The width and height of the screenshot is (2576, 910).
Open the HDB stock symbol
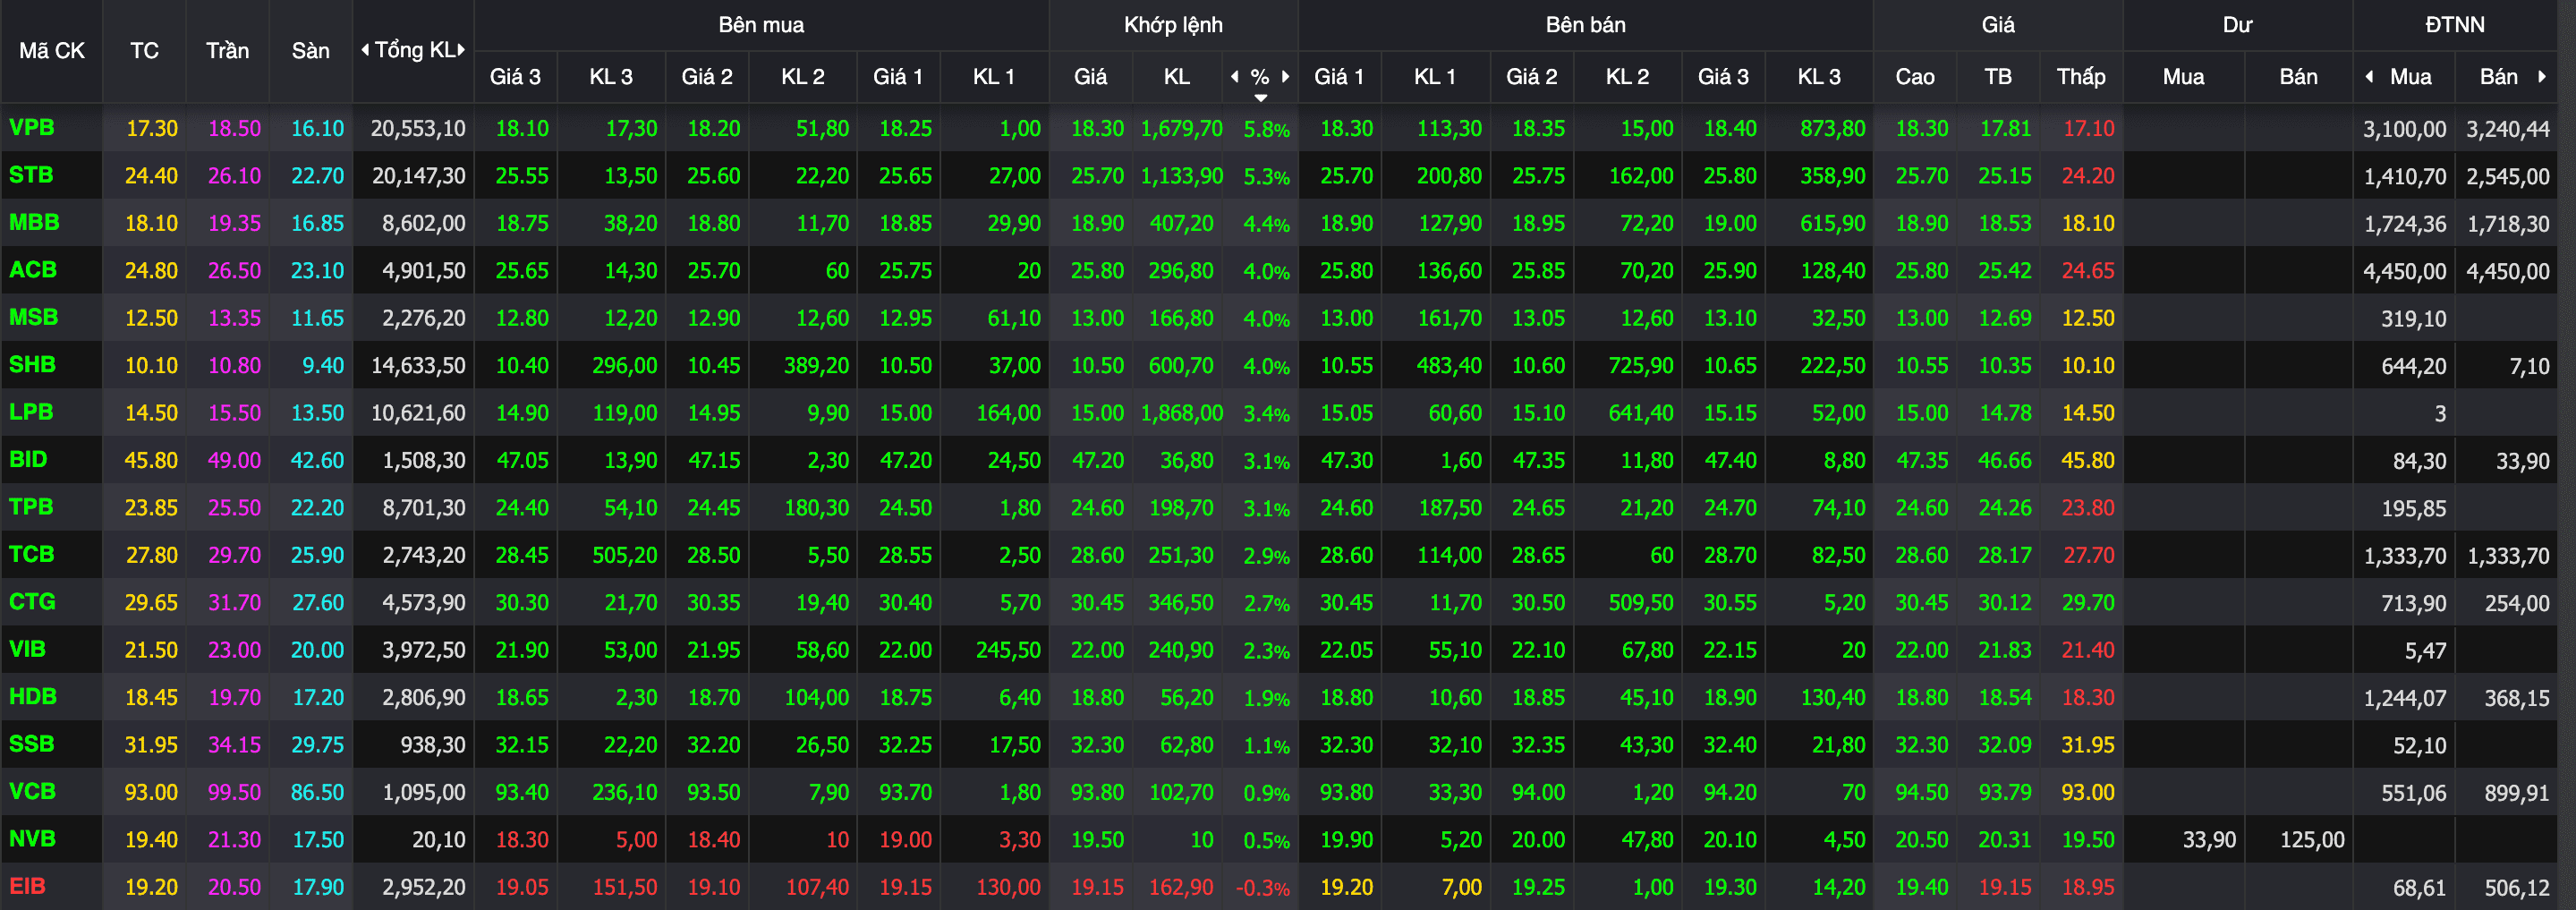pyautogui.click(x=33, y=697)
